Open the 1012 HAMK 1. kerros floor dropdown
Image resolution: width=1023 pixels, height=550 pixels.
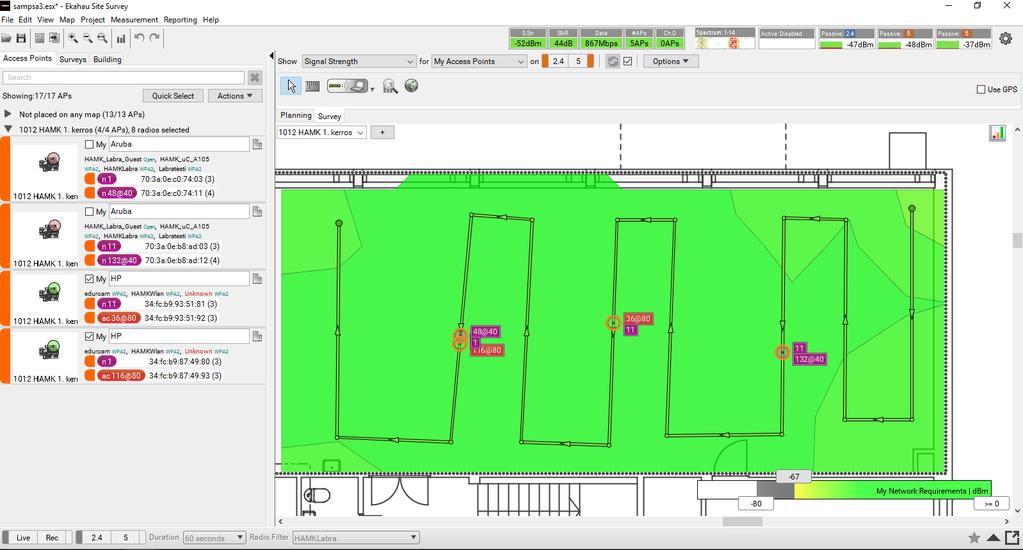click(x=321, y=132)
